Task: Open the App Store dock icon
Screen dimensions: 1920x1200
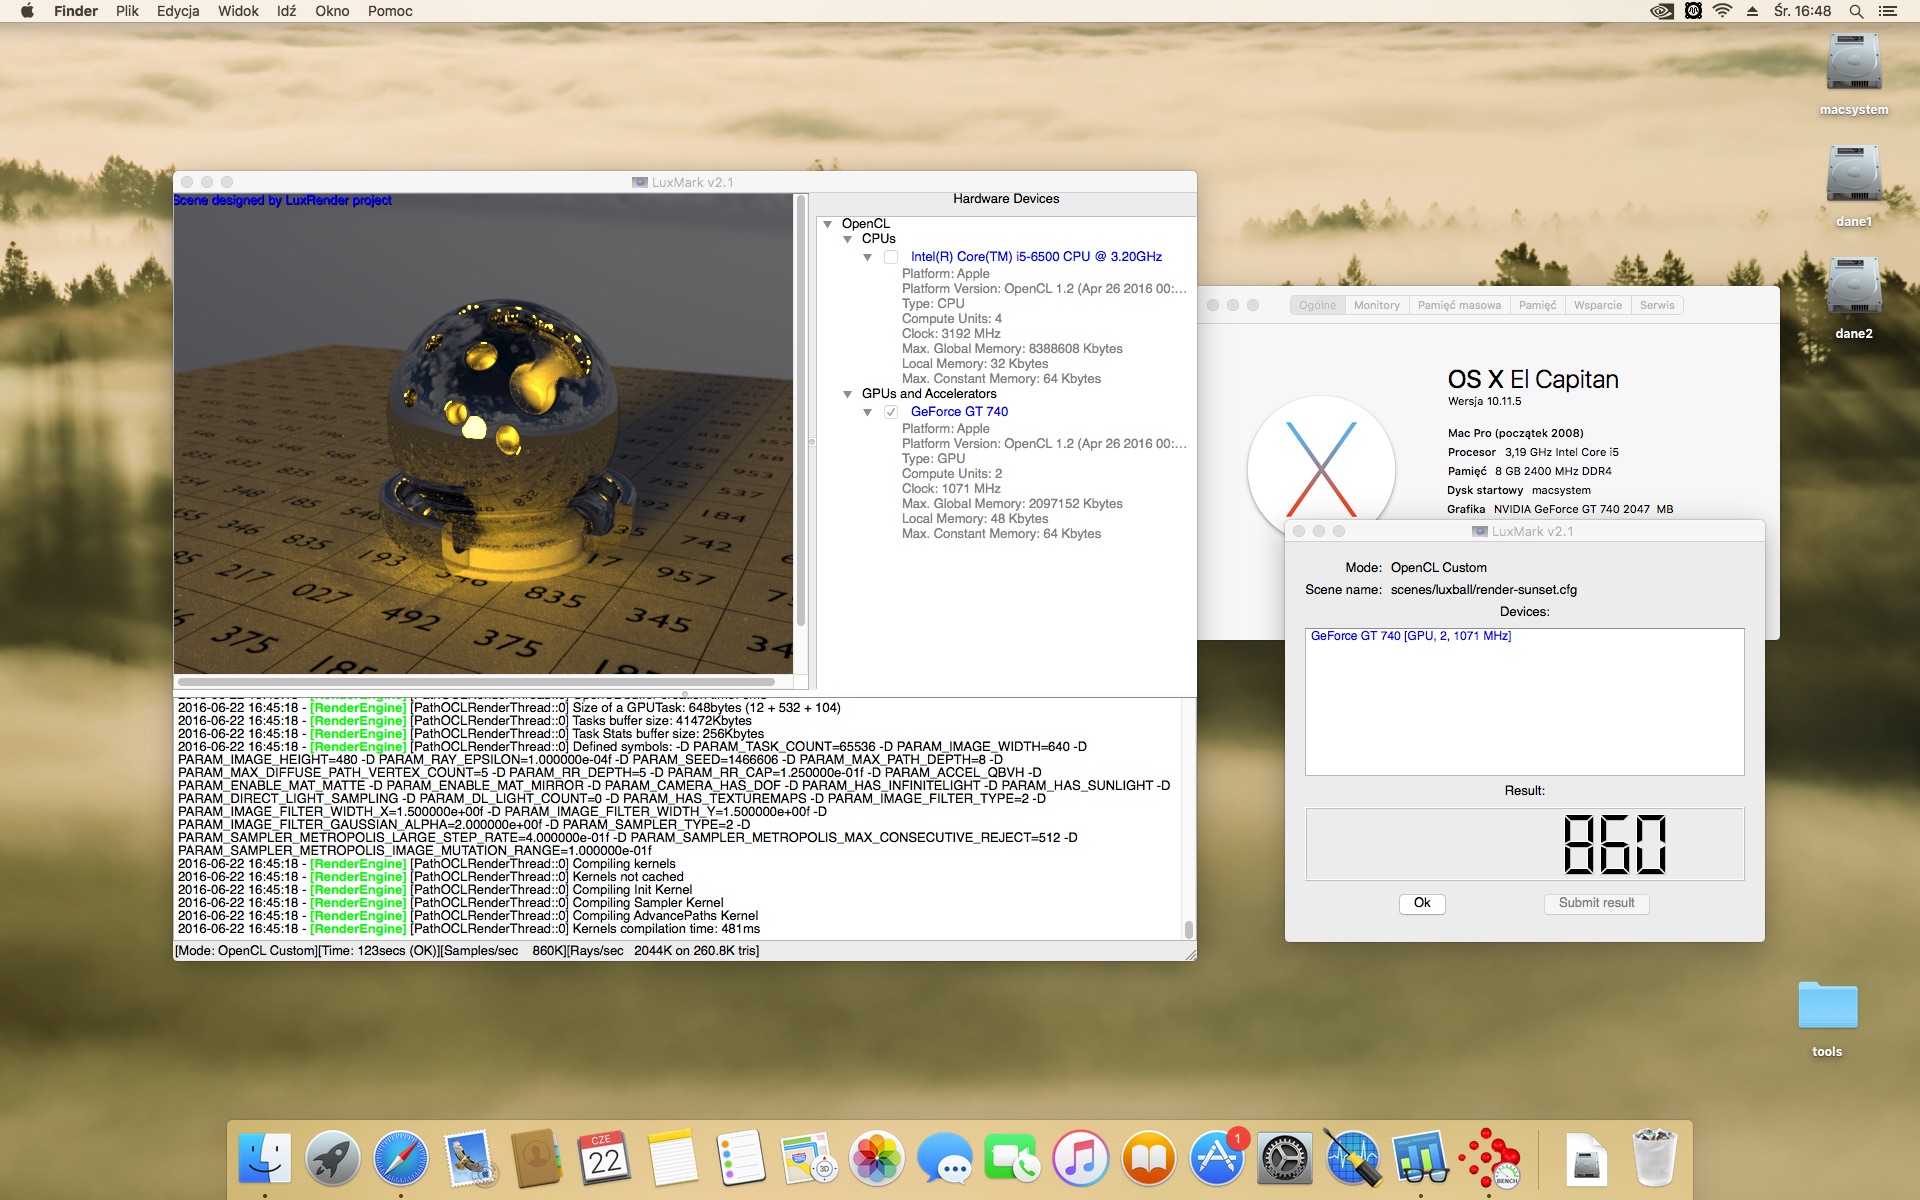Action: pos(1216,1159)
